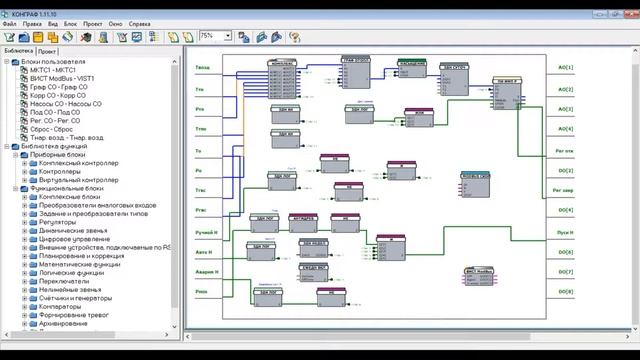
Task: Expand the Динамические звенья node
Action: point(24,231)
